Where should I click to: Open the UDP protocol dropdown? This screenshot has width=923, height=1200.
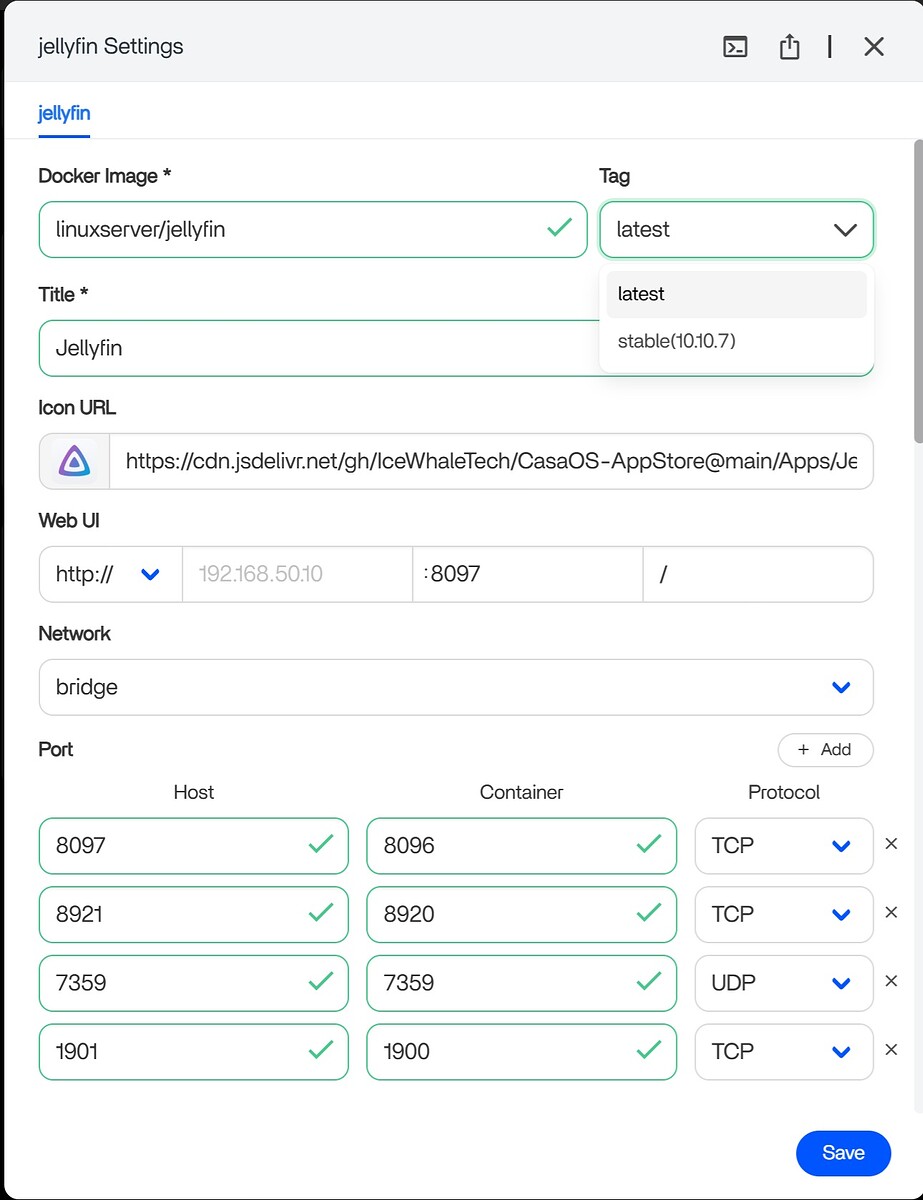tap(784, 983)
